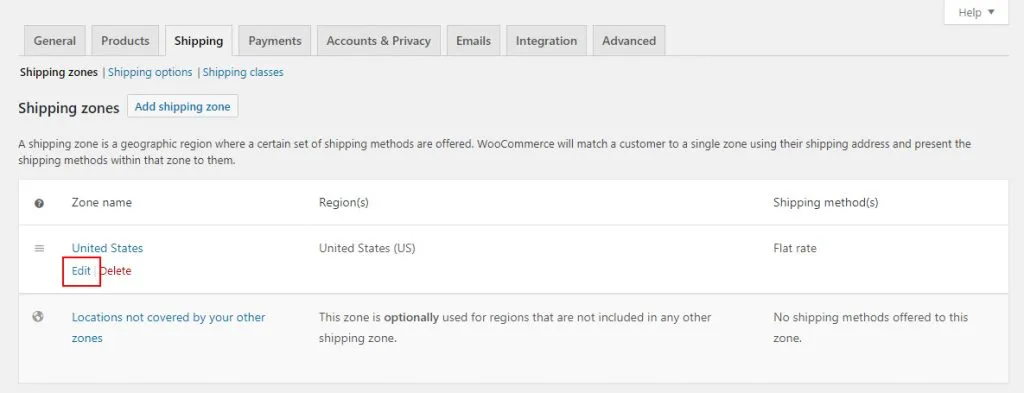Click the help question mark icon in table header
This screenshot has width=1024, height=393.
click(x=39, y=203)
